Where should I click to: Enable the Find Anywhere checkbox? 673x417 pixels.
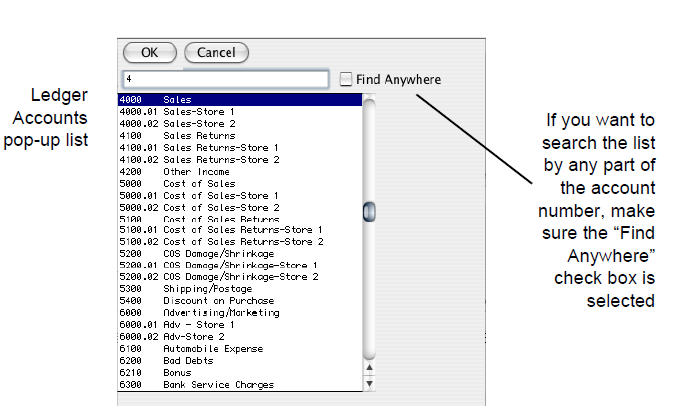346,79
